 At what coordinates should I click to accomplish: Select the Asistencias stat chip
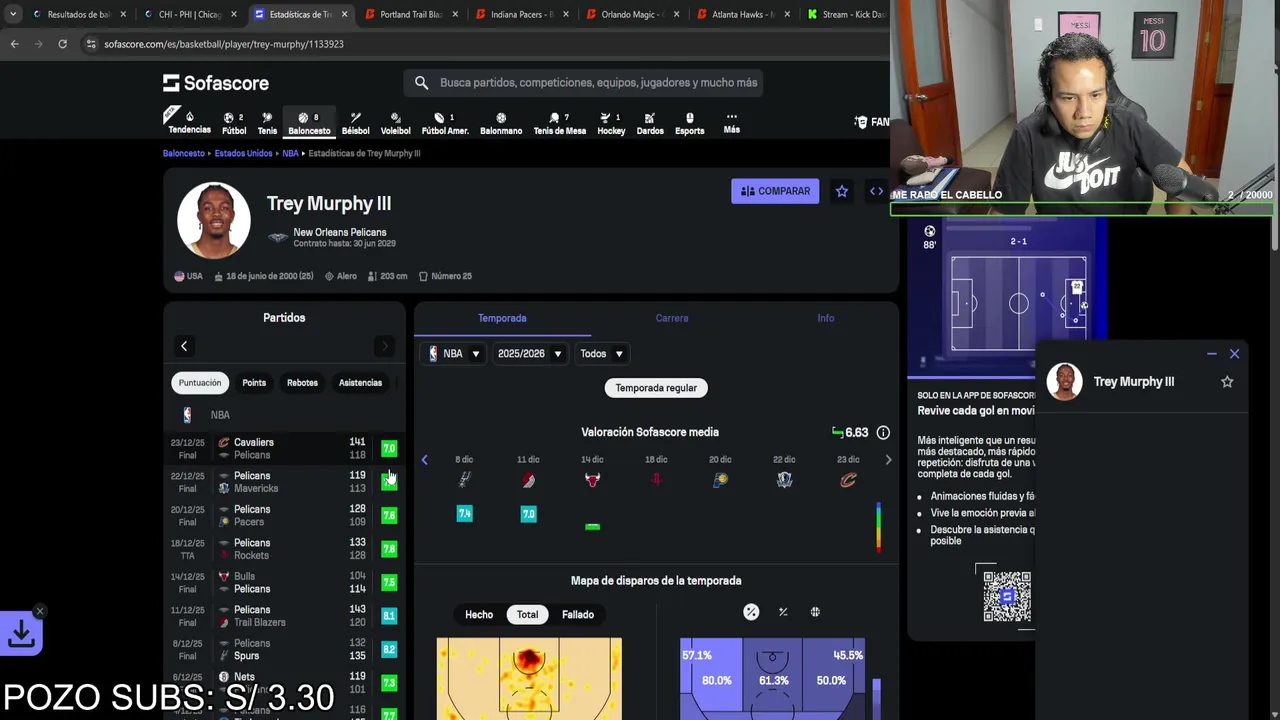pos(360,382)
